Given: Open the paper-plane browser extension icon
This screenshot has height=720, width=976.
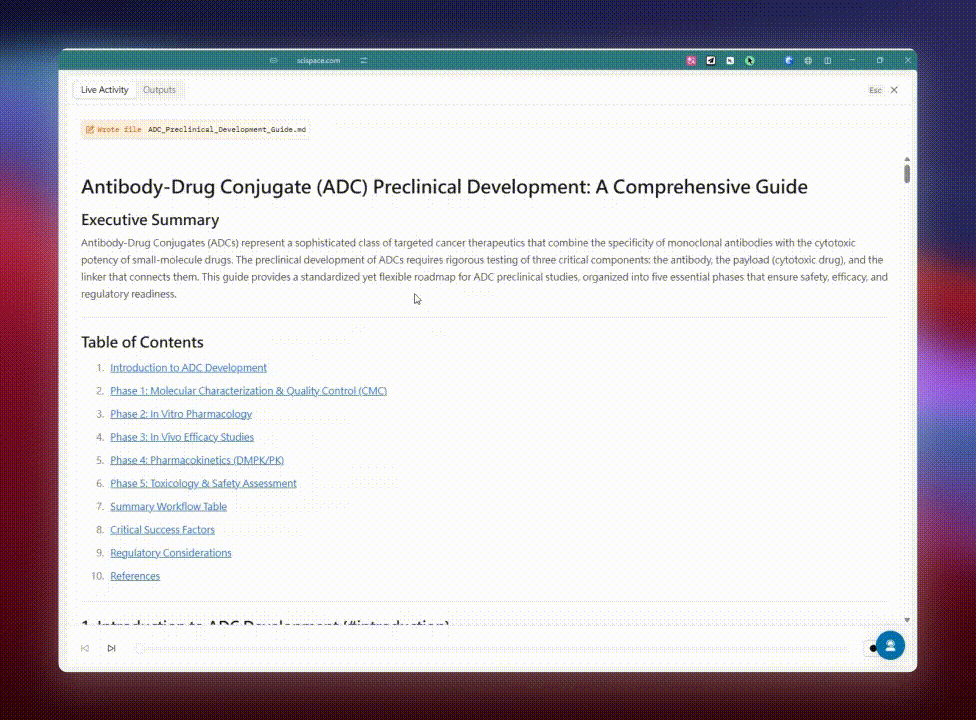Looking at the screenshot, I should tap(711, 60).
